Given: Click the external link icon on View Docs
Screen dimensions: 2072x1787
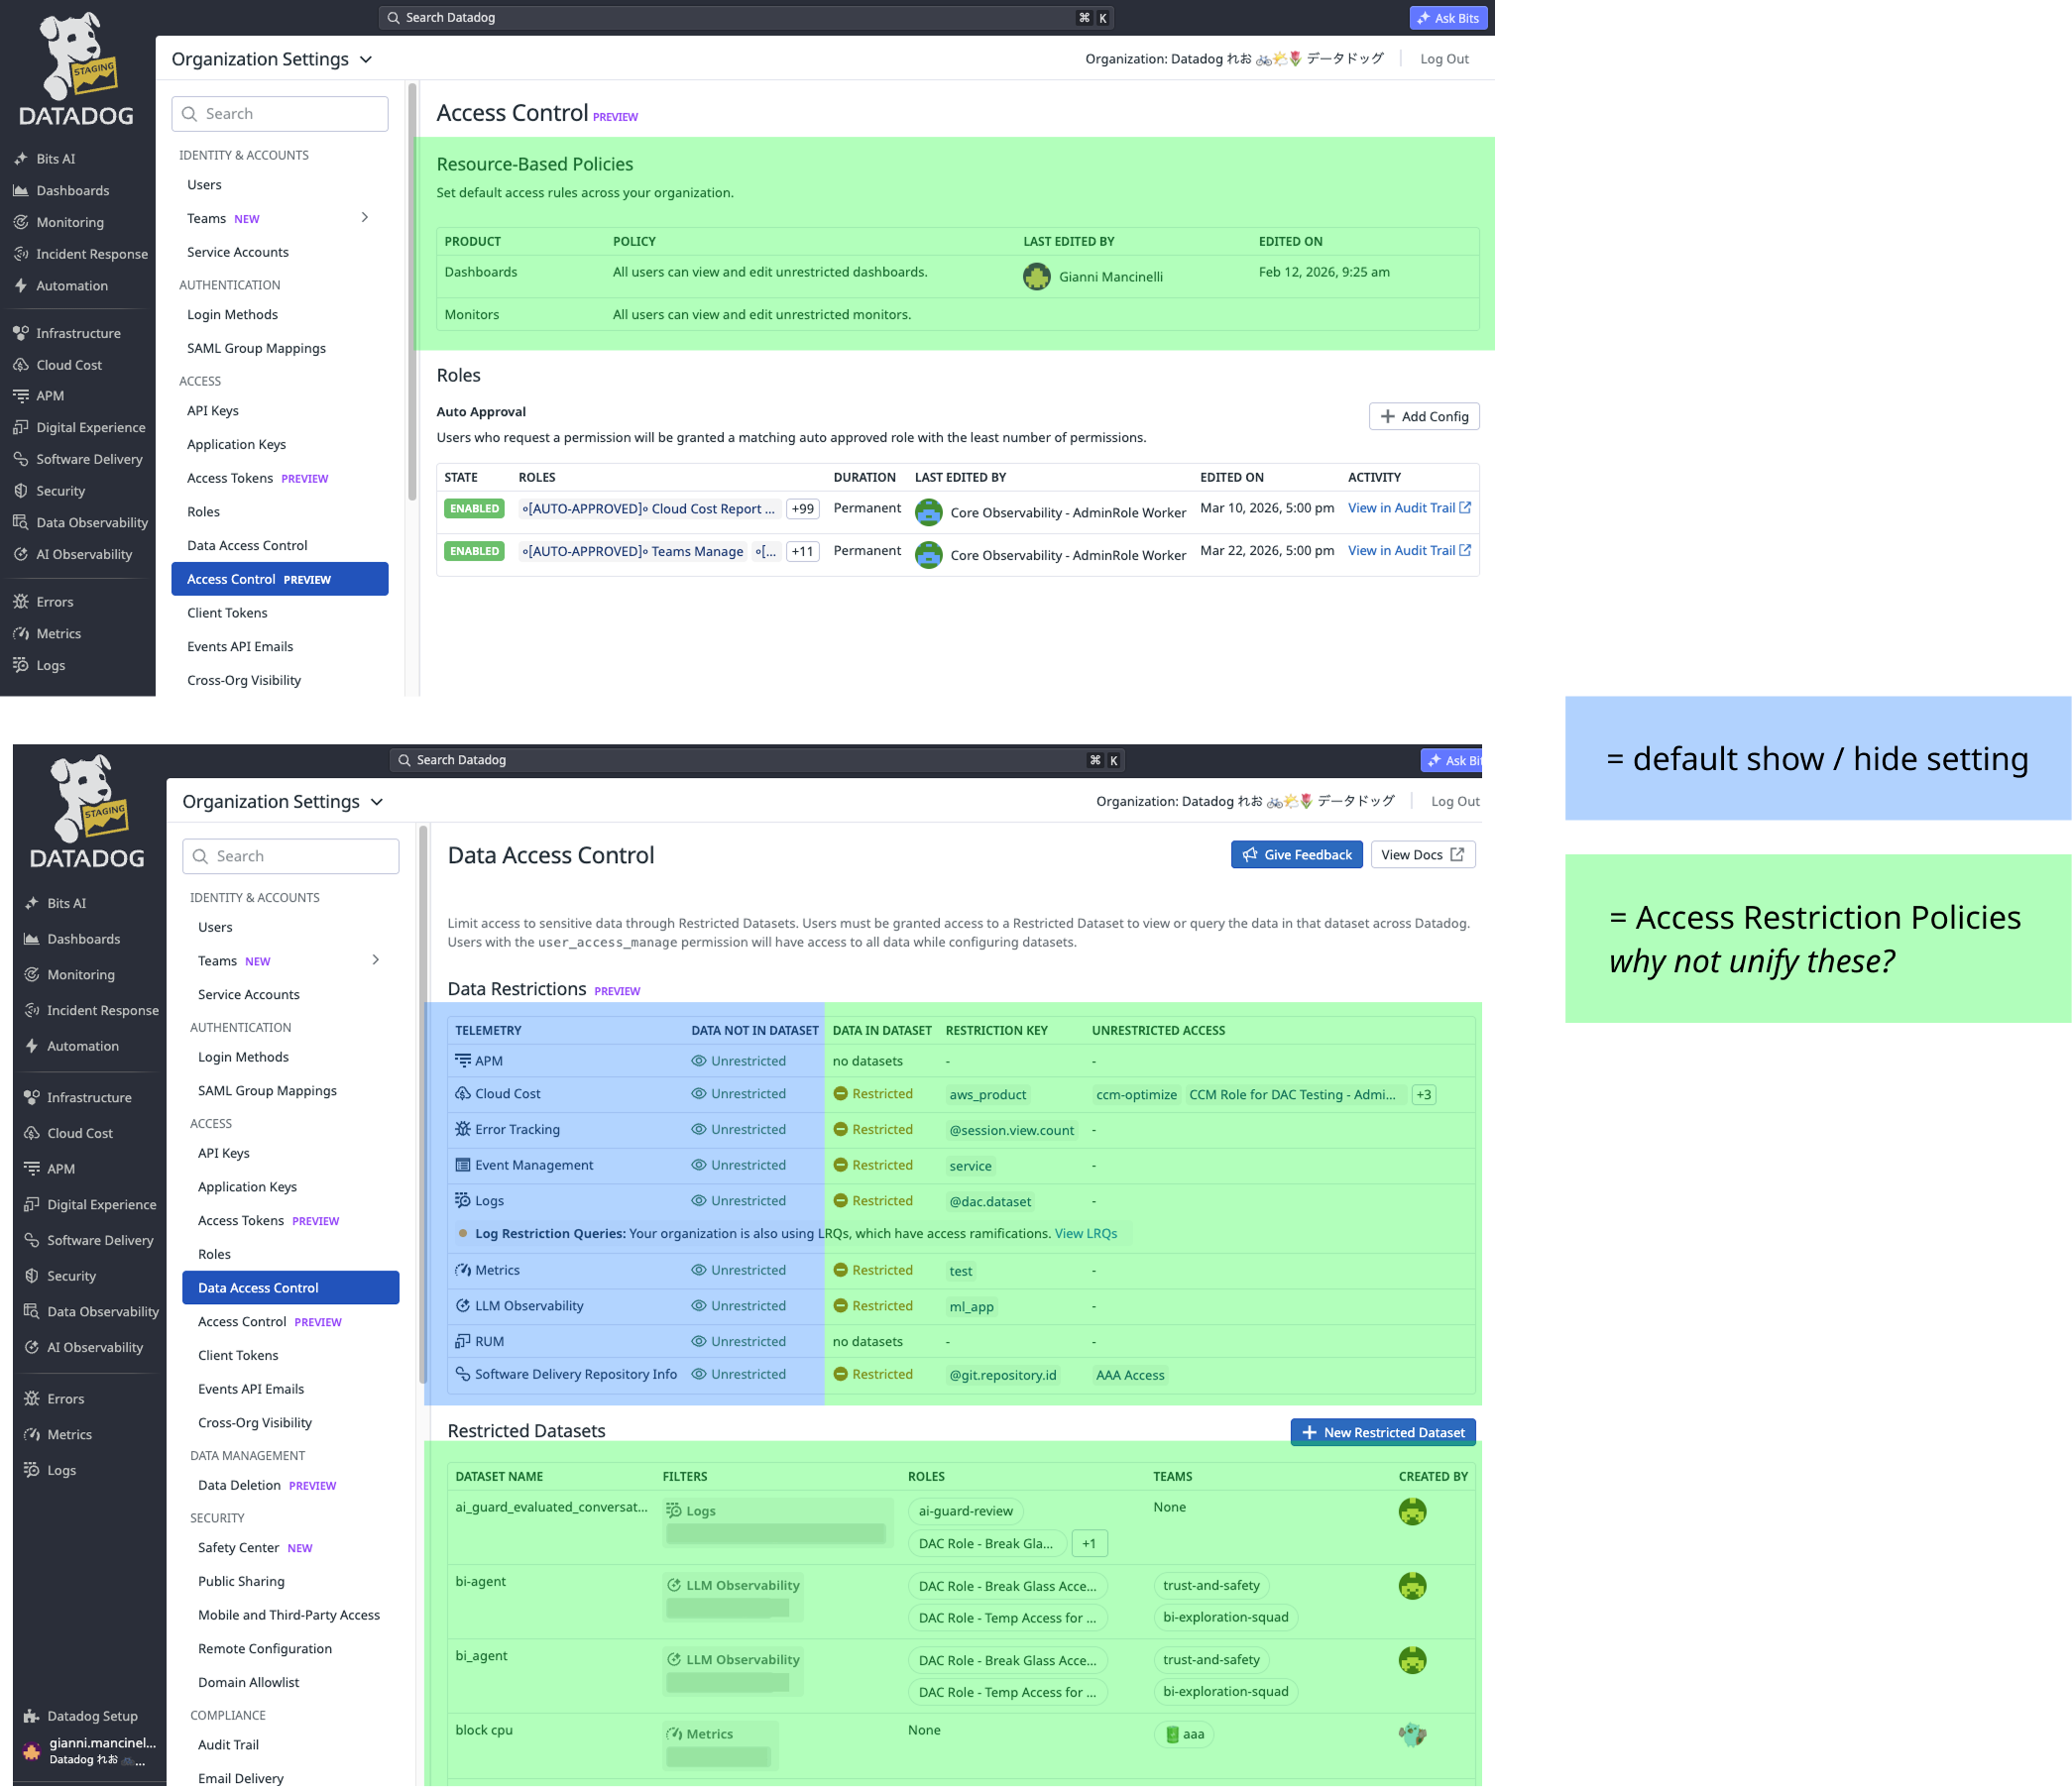Looking at the screenshot, I should (1457, 854).
